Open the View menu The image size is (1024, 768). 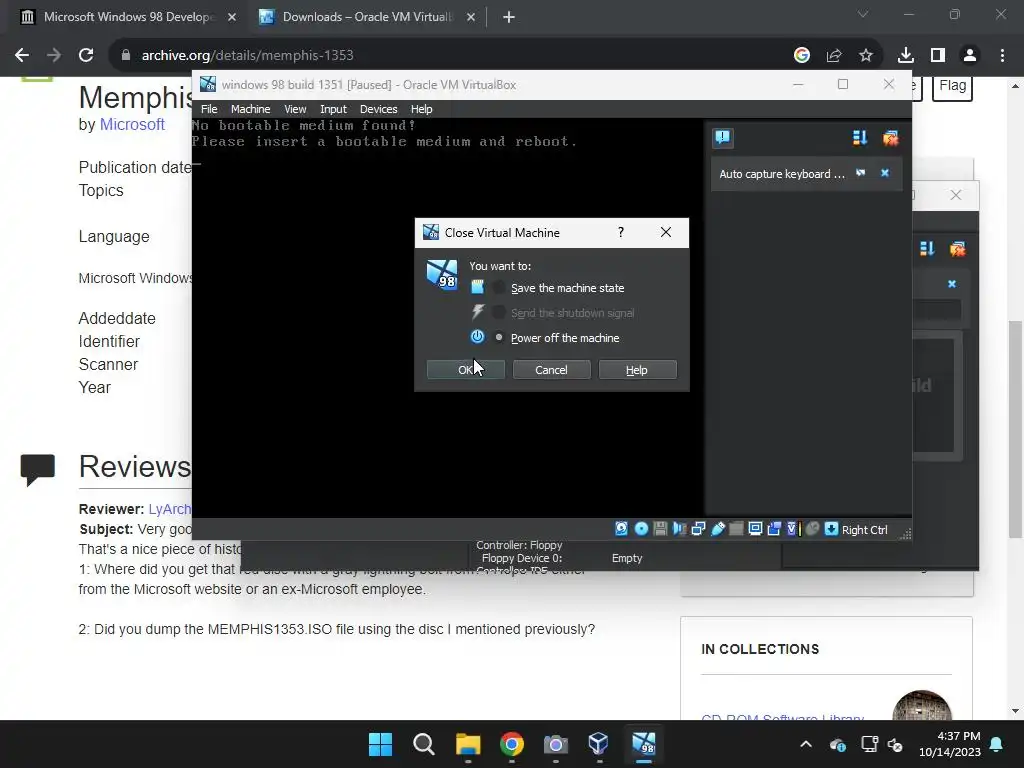[x=295, y=109]
